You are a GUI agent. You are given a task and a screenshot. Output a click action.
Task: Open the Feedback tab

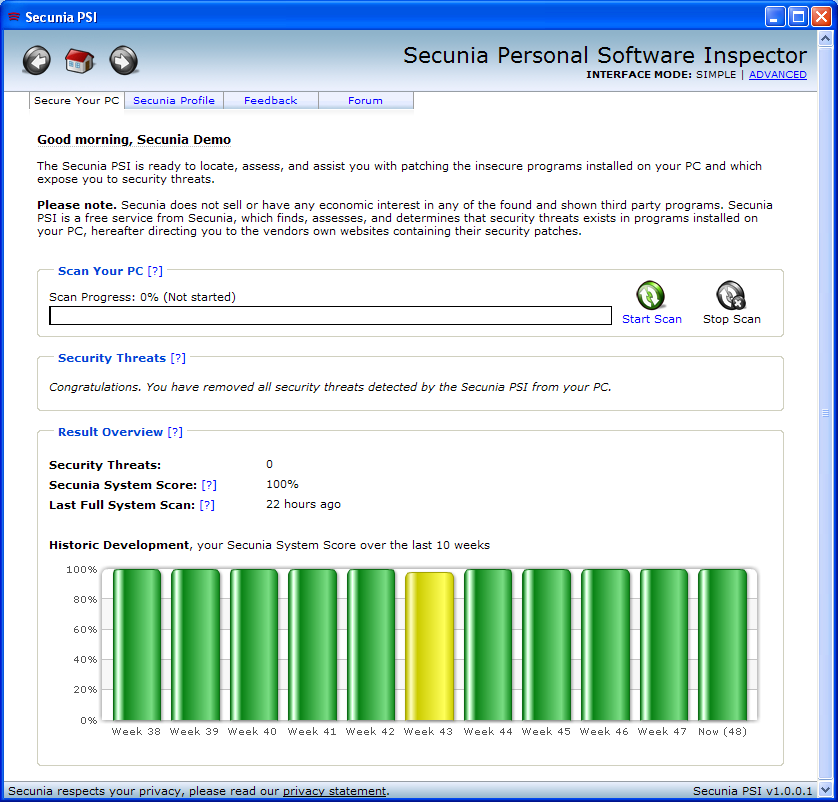tap(270, 100)
